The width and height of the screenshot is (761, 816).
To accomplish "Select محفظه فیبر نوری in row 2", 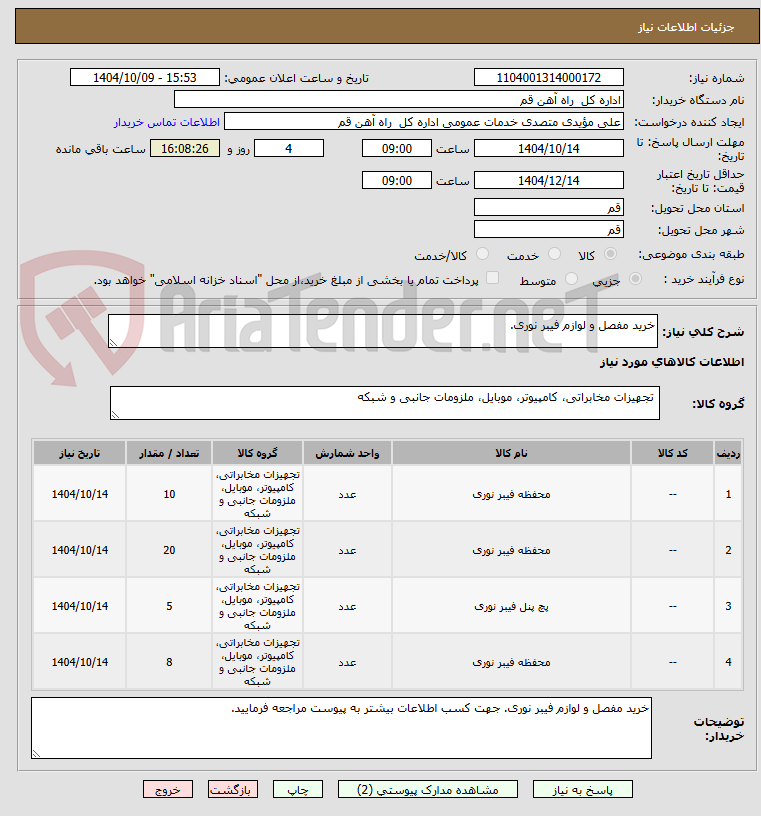I will pyautogui.click(x=511, y=550).
